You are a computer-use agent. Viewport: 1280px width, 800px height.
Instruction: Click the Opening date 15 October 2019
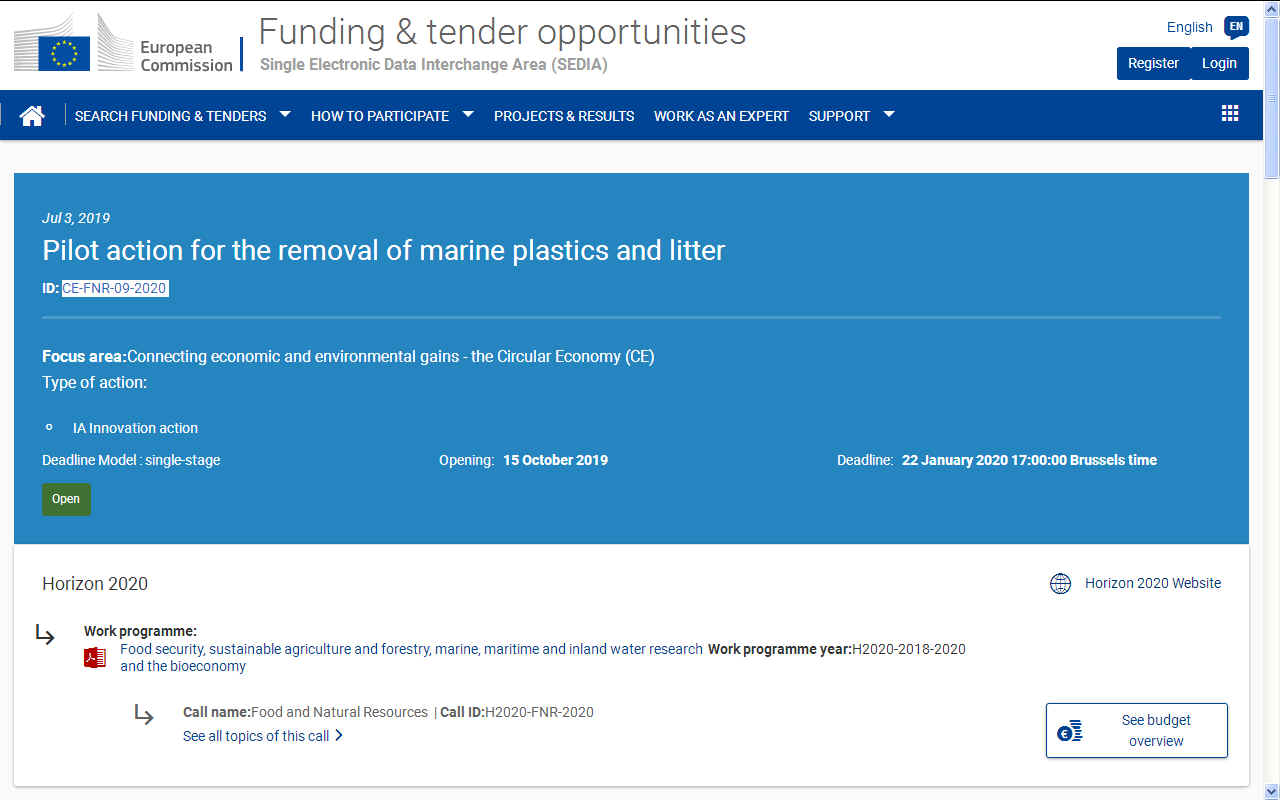coord(555,460)
